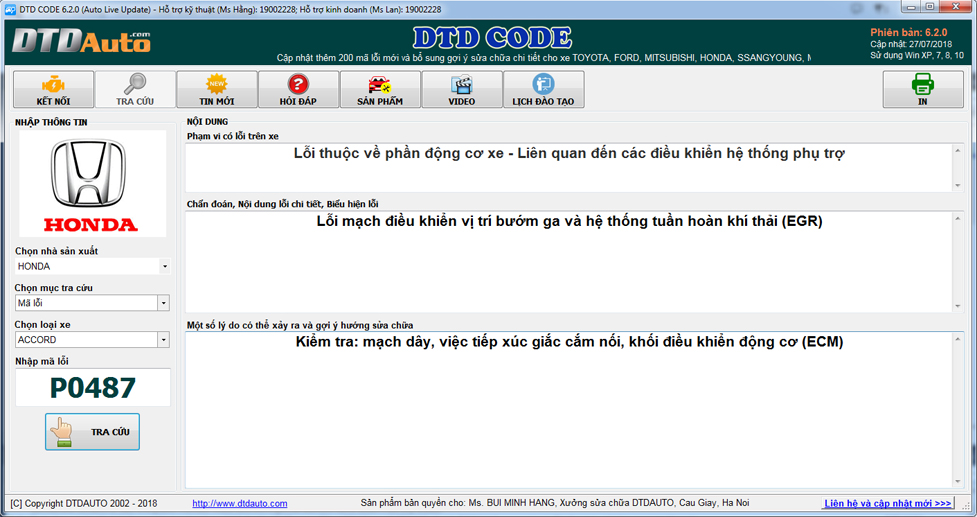Viewport: 977px width, 517px height.
Task: Open the Mã lỗi lookup category dropdown
Action: tap(92, 303)
